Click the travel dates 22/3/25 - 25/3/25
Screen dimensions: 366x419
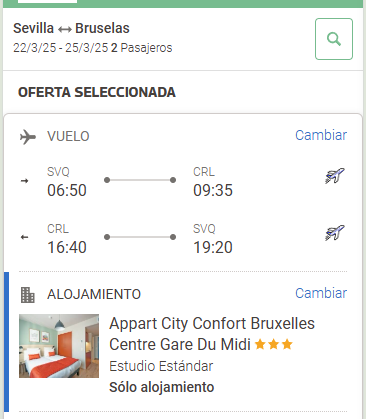point(61,48)
